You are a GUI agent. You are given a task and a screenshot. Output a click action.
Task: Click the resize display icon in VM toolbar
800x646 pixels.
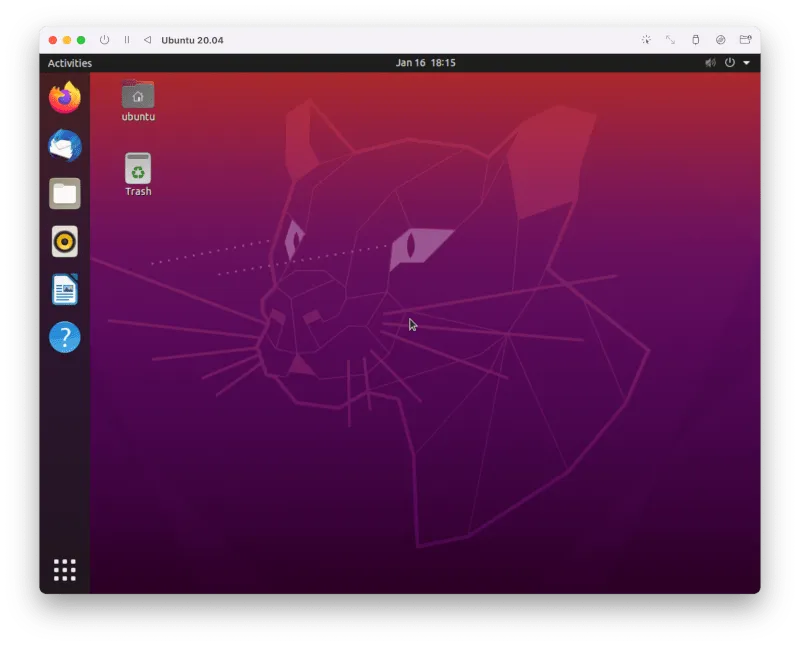click(x=670, y=40)
